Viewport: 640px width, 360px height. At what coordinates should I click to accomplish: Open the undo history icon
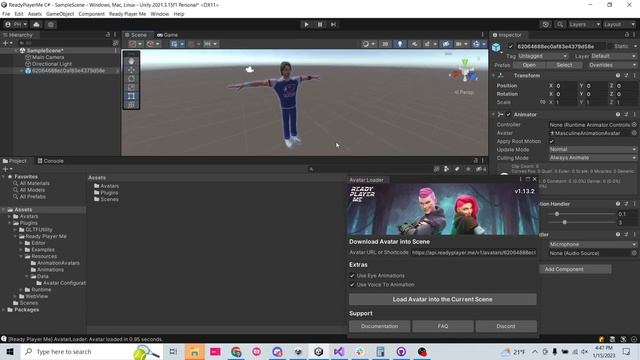546,24
